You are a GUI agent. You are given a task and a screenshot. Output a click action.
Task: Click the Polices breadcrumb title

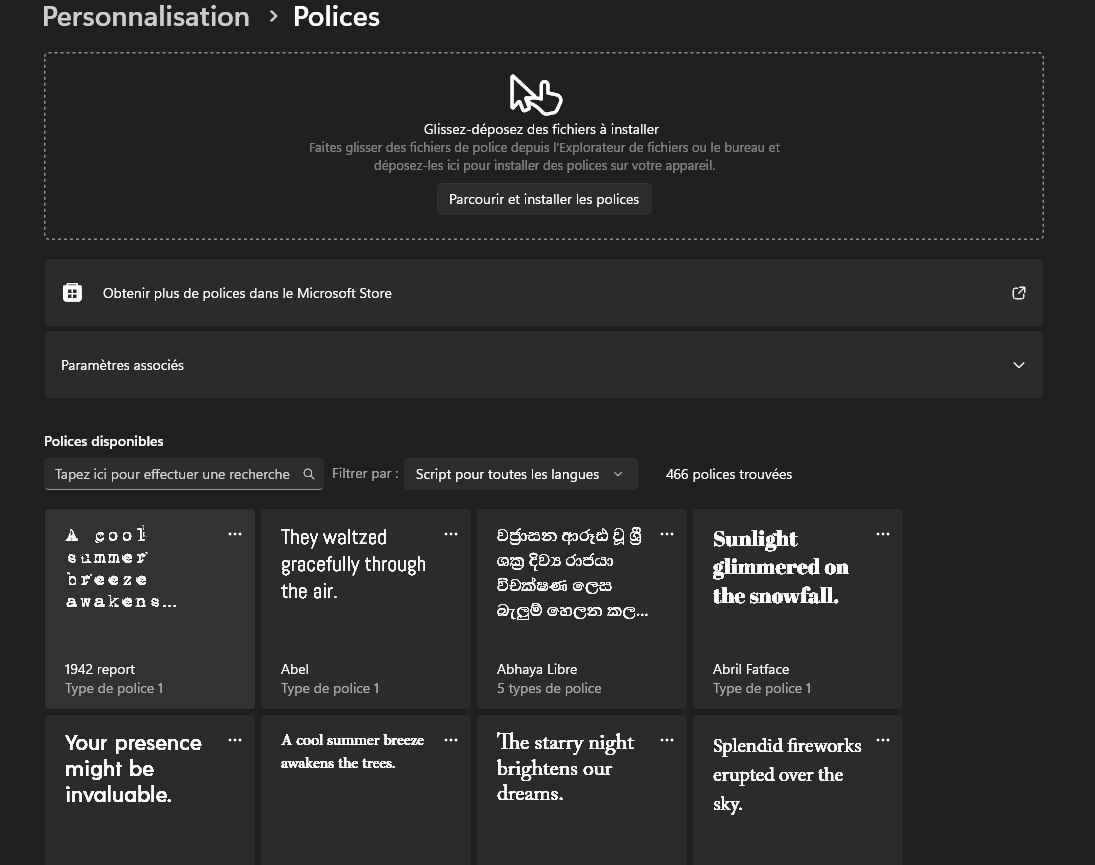[336, 17]
